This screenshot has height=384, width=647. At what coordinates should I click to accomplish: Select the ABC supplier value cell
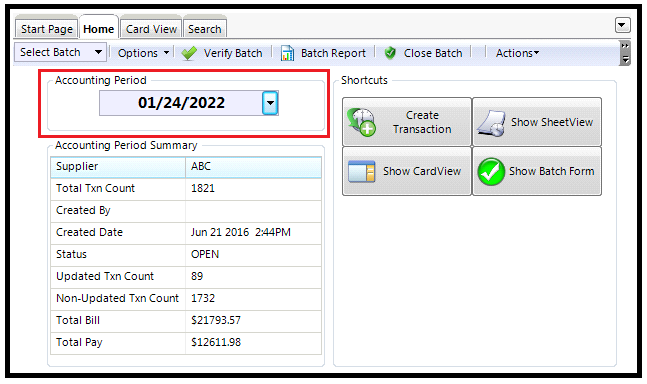click(253, 167)
